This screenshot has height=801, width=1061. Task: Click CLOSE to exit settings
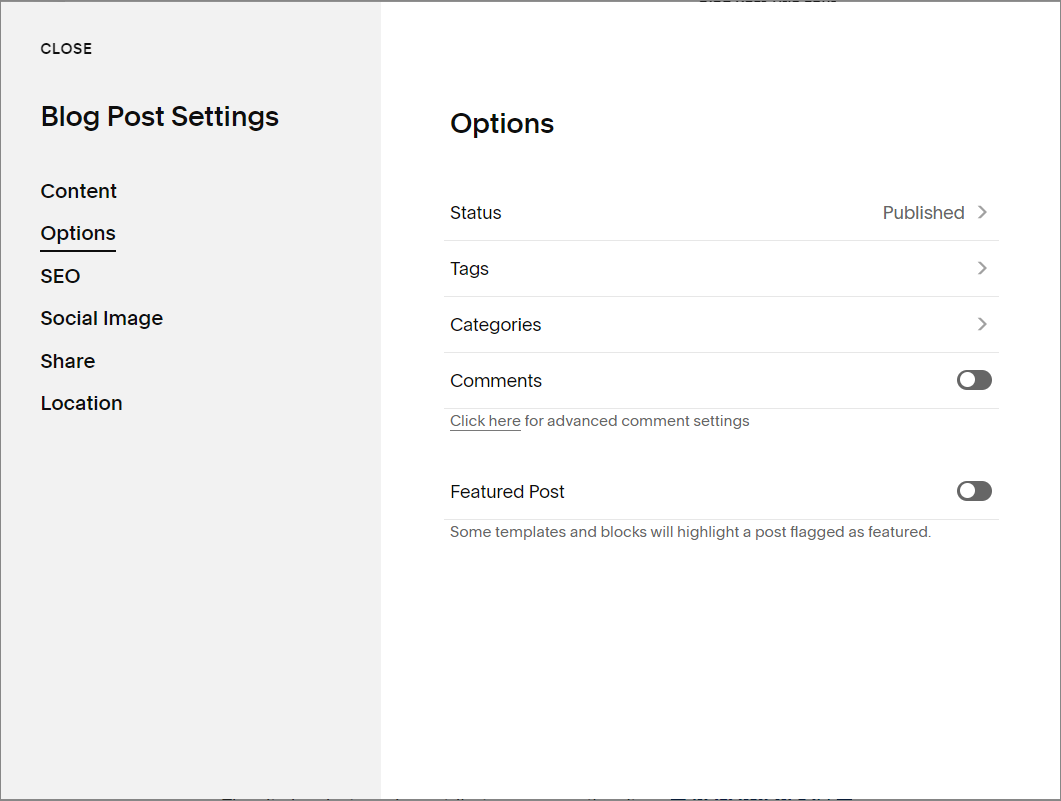[66, 48]
